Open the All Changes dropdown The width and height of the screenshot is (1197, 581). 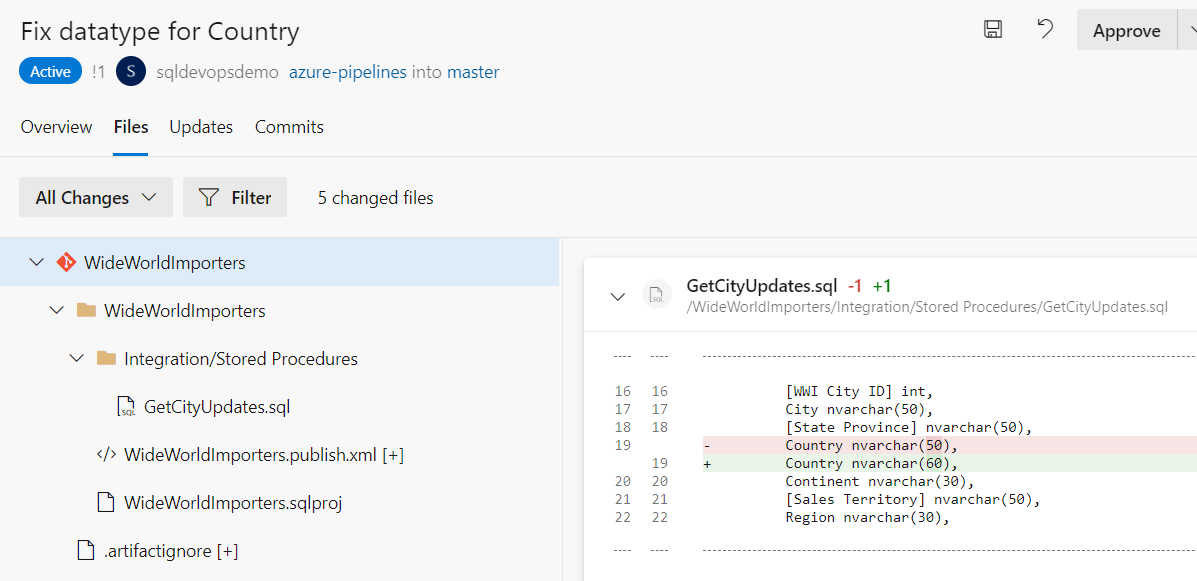point(96,198)
